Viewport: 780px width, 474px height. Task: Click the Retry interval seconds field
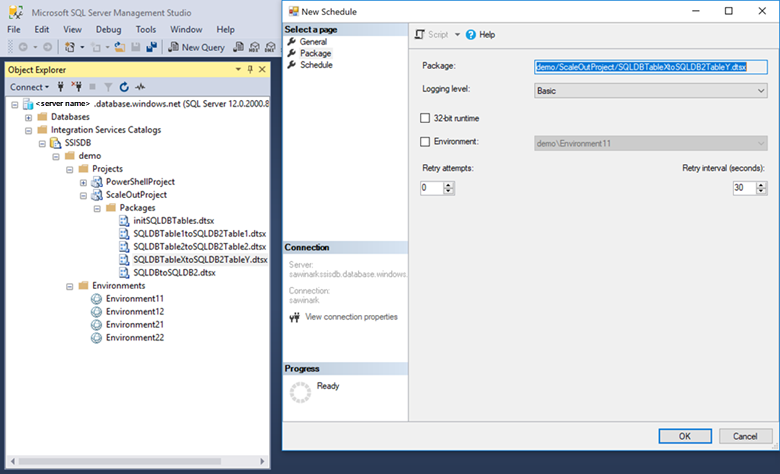pyautogui.click(x=745, y=188)
